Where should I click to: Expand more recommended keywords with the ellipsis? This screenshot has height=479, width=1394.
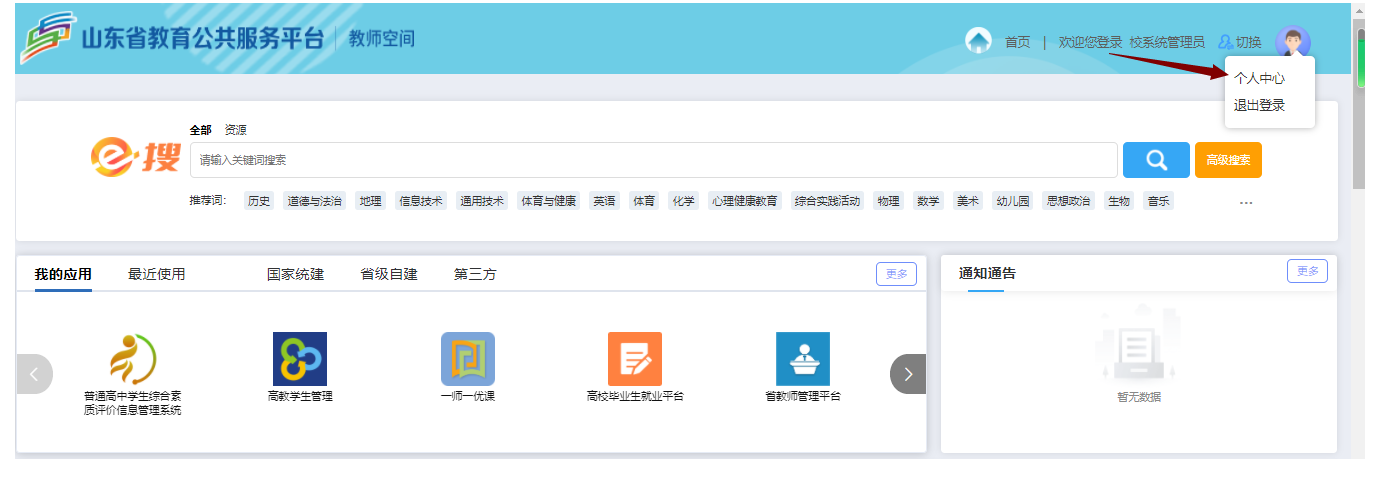click(1246, 202)
